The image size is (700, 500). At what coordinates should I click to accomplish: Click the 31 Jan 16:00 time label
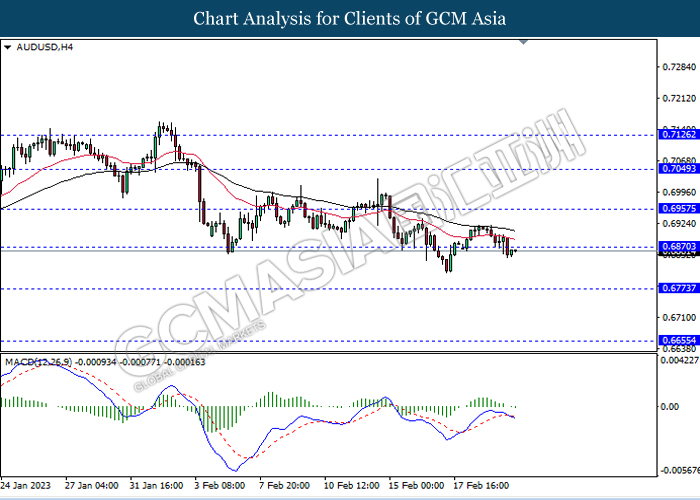click(x=156, y=485)
